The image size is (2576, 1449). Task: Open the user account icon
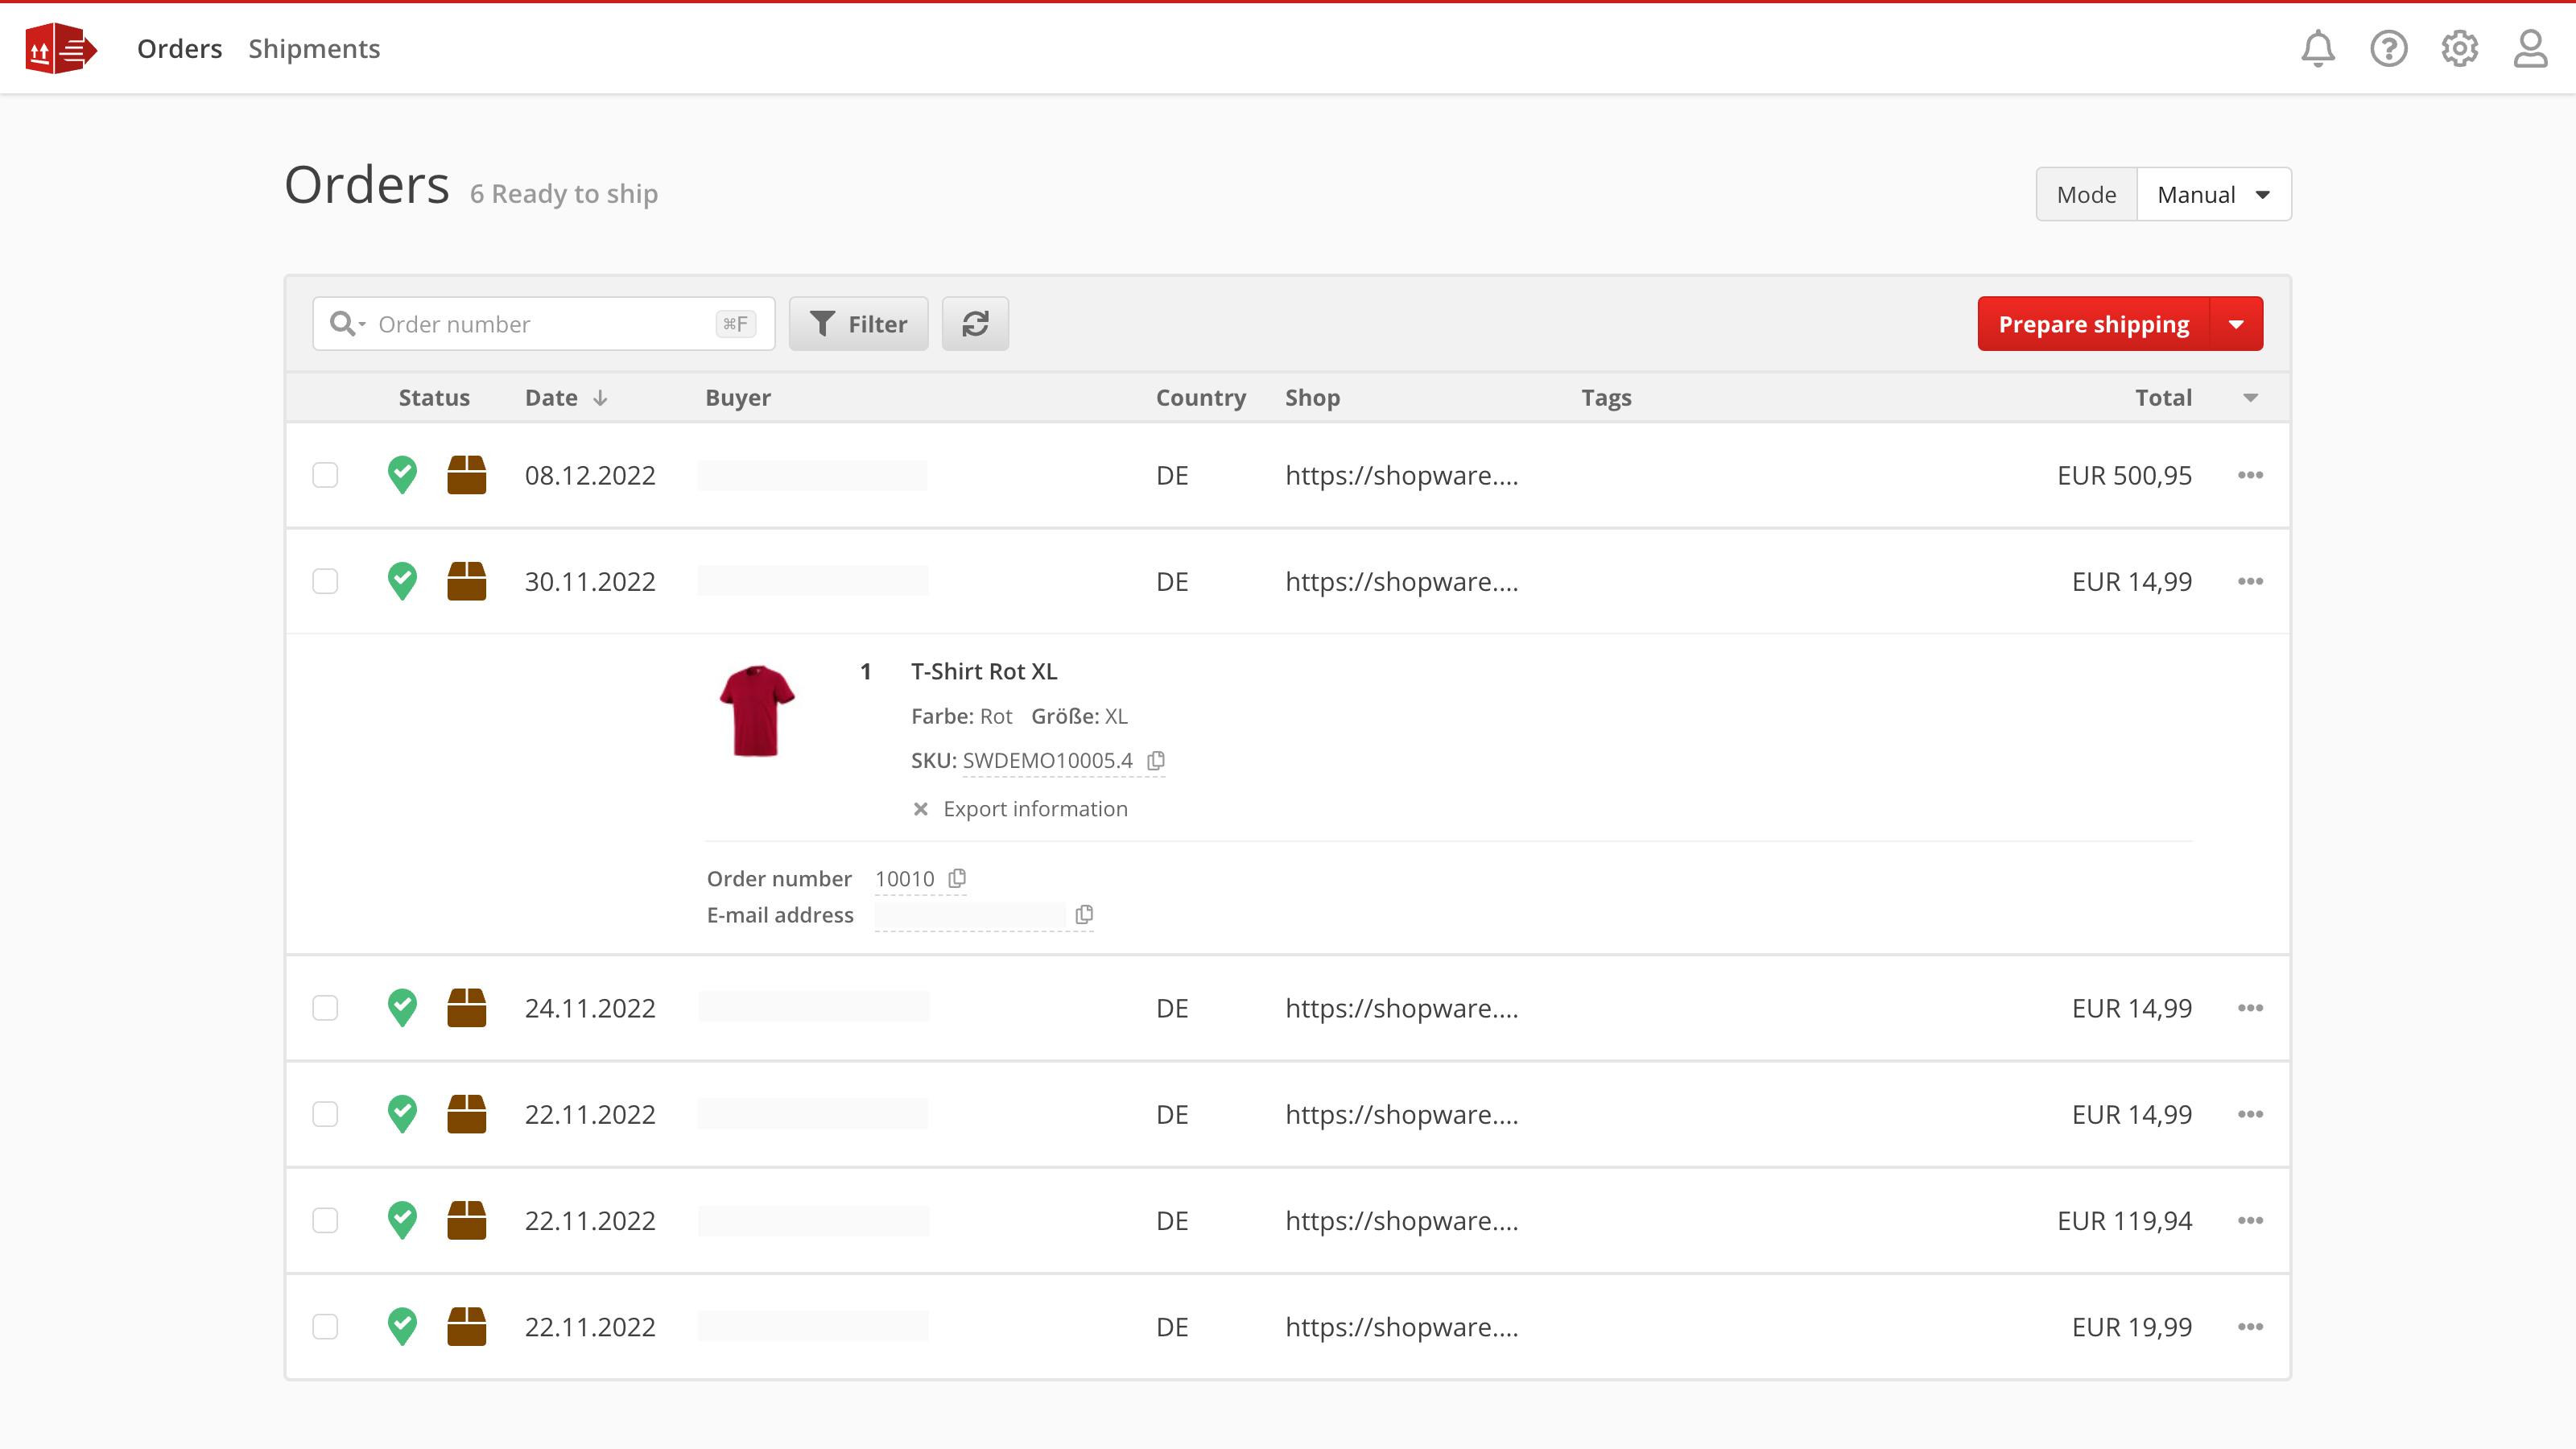(2530, 48)
